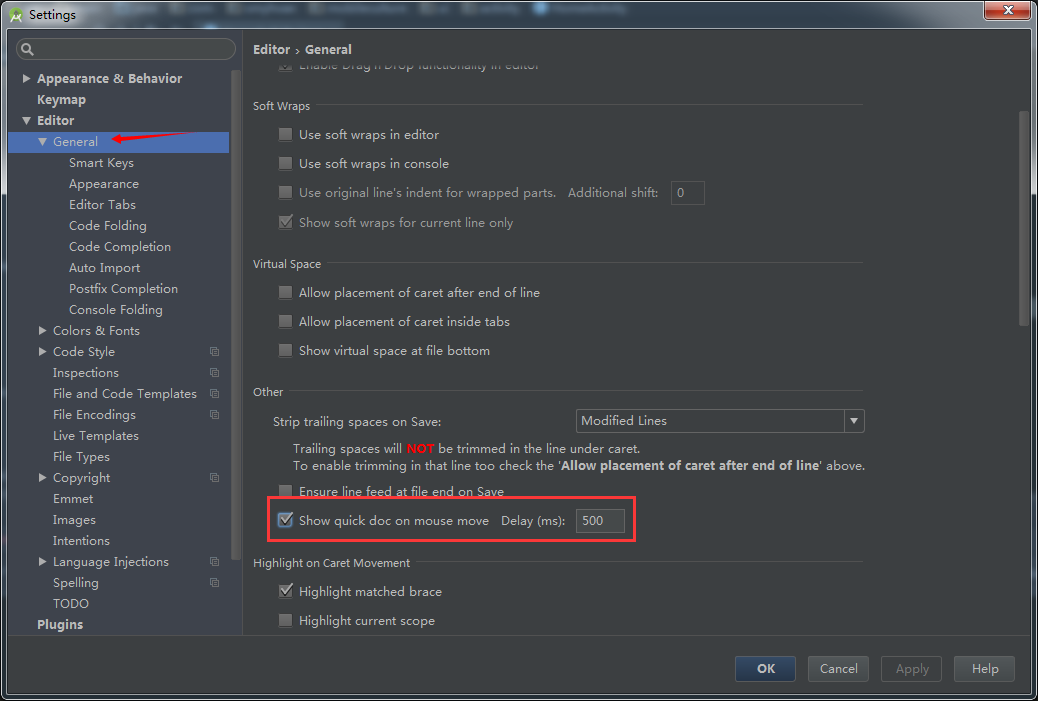Click the copy icon beside Spelling
1038x701 pixels.
(x=214, y=583)
